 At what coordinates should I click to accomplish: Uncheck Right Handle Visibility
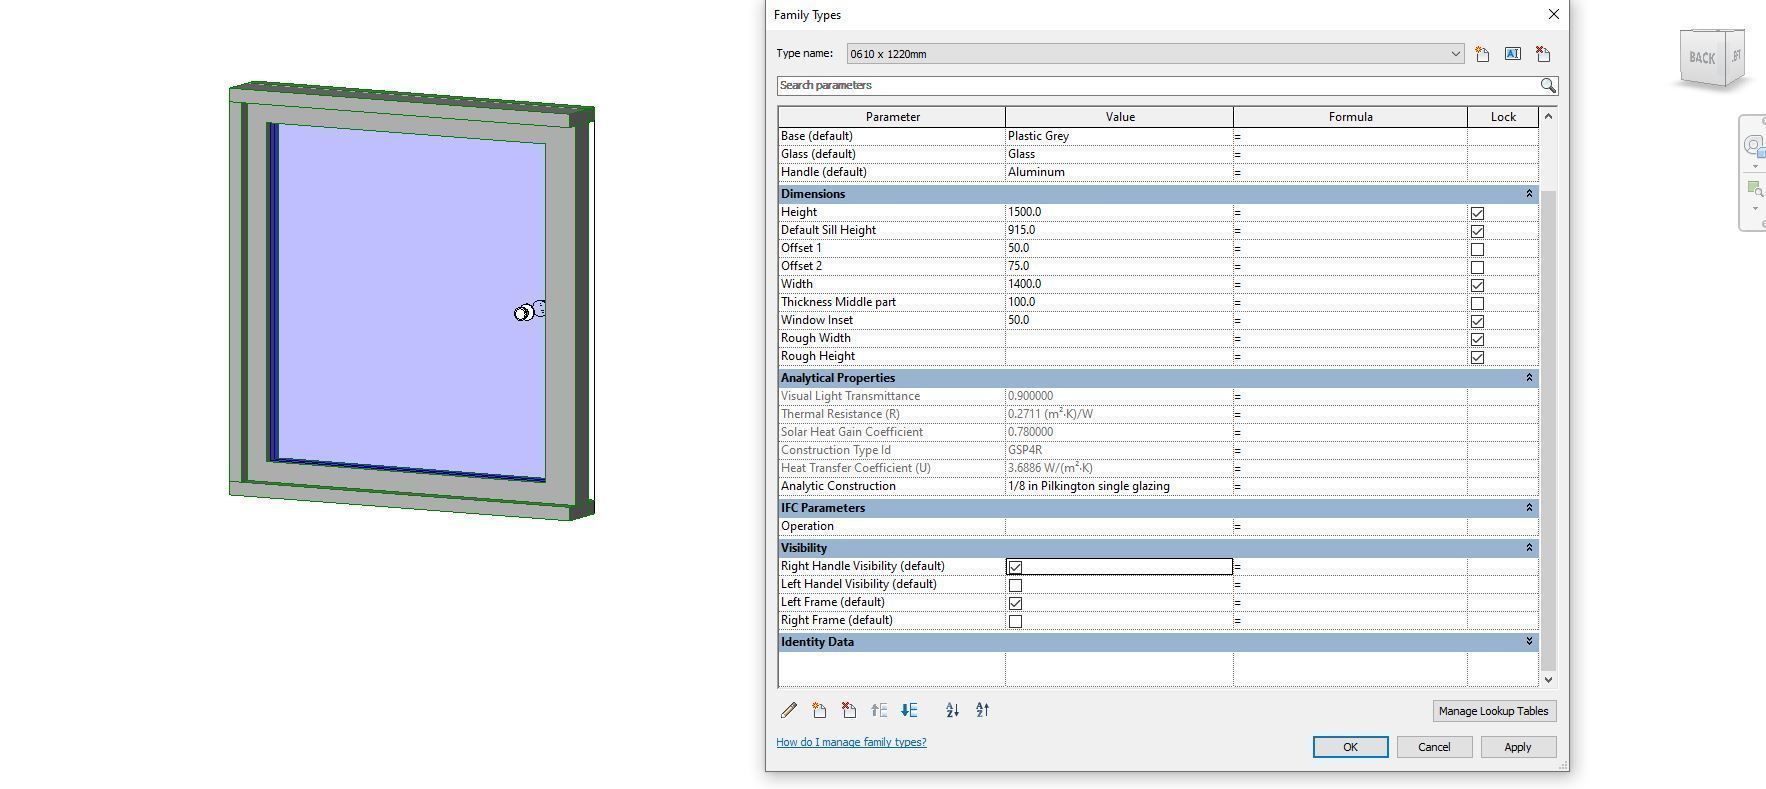tap(1015, 567)
